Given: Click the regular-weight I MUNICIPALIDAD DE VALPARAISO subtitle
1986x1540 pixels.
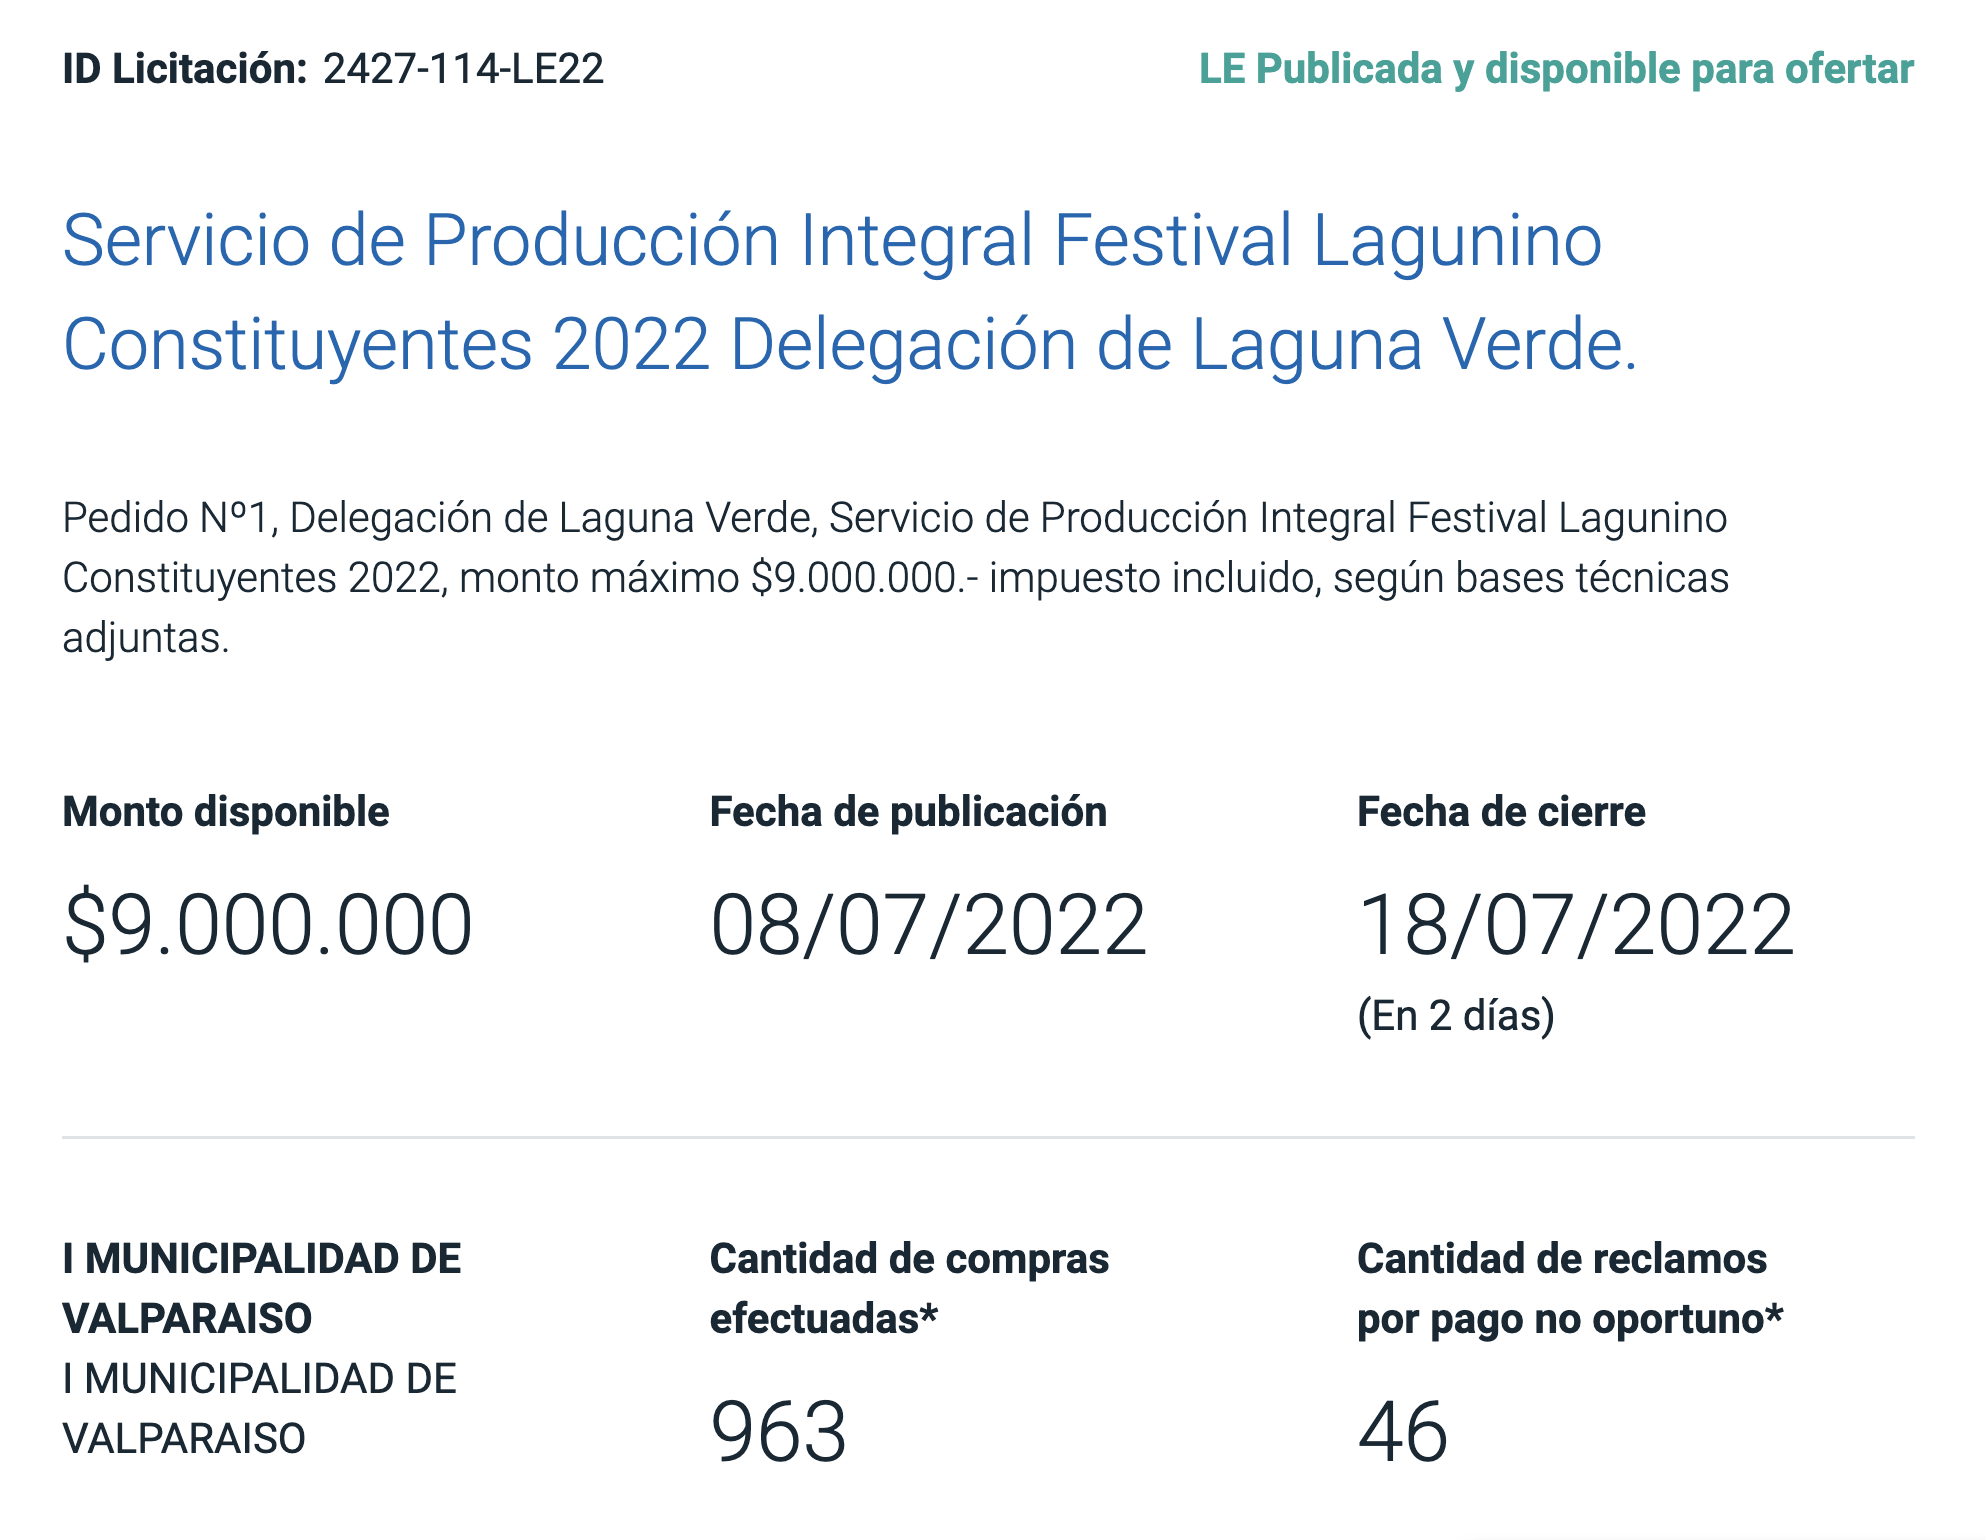Looking at the screenshot, I should (x=259, y=1408).
